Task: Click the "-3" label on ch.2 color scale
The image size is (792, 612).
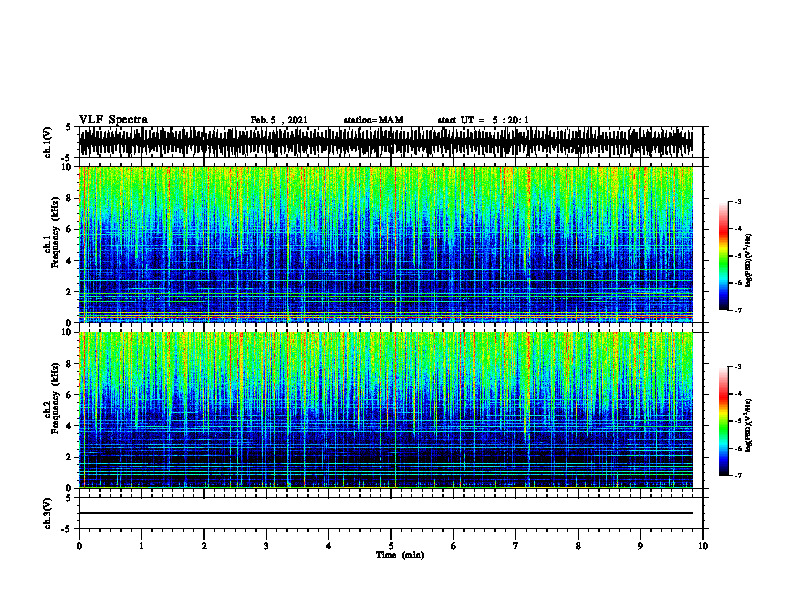Action: coord(738,367)
